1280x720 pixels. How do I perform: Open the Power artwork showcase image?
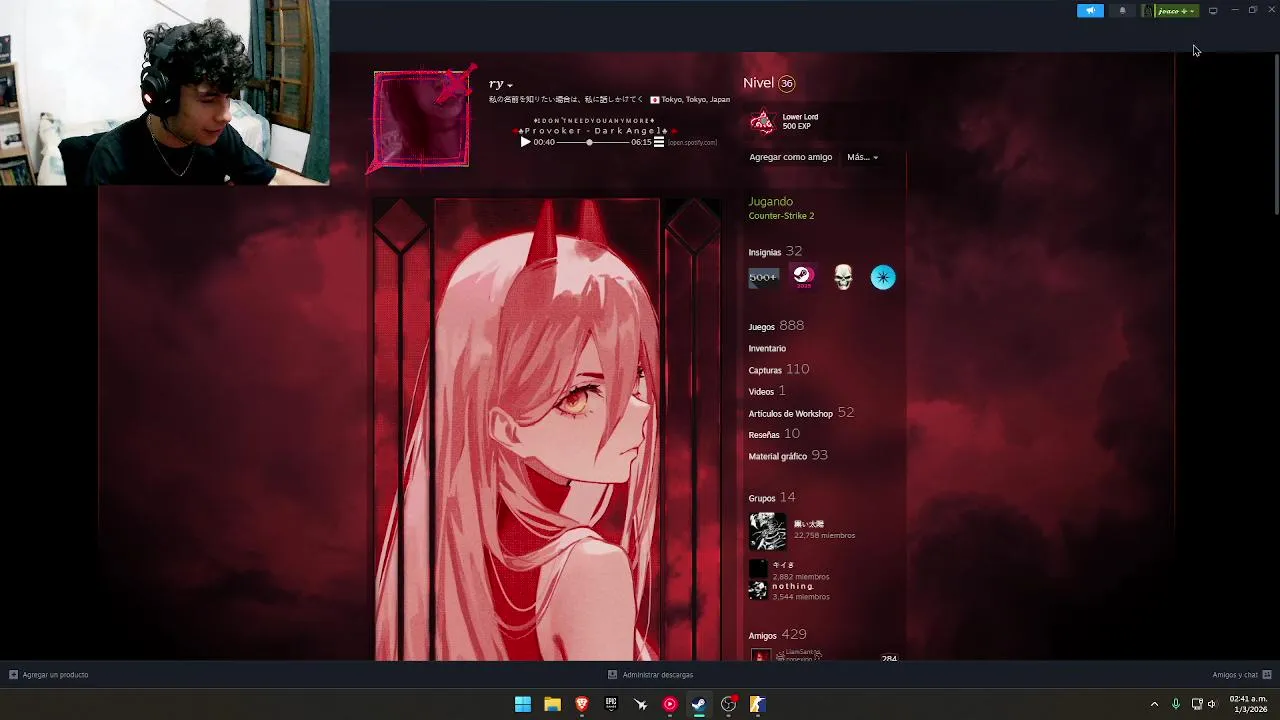click(547, 430)
